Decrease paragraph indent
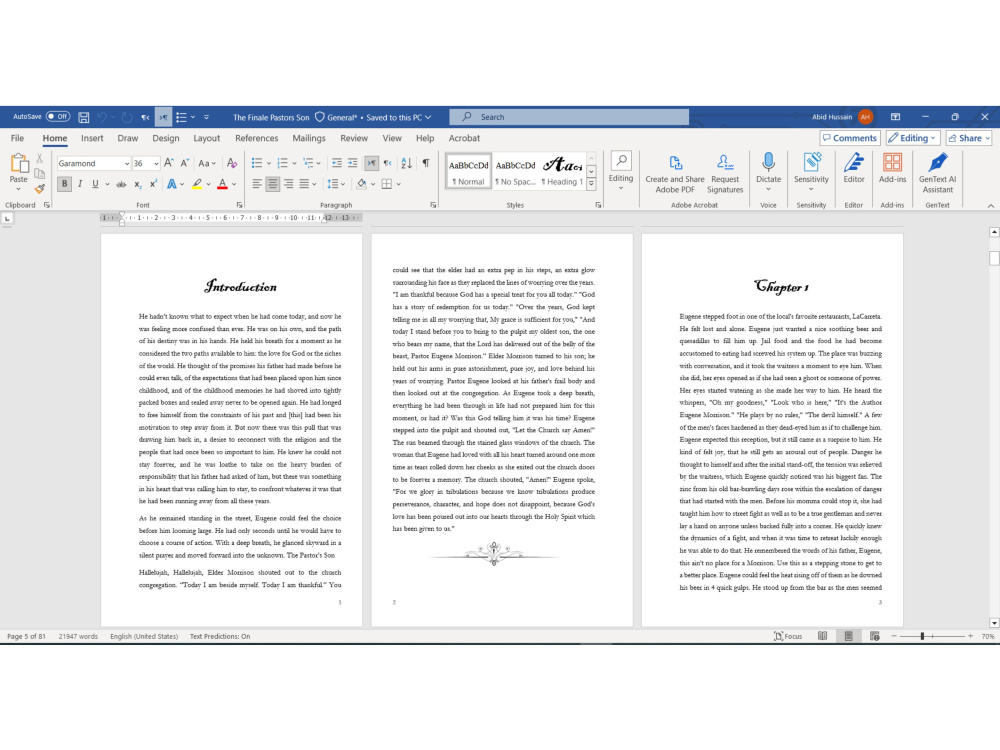This screenshot has width=1000, height=750. pyautogui.click(x=337, y=163)
